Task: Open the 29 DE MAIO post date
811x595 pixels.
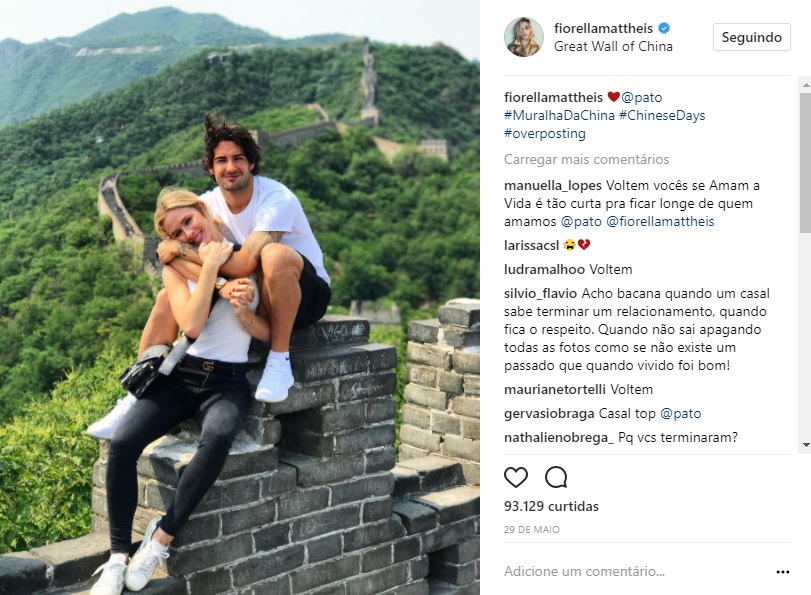Action: point(532,530)
